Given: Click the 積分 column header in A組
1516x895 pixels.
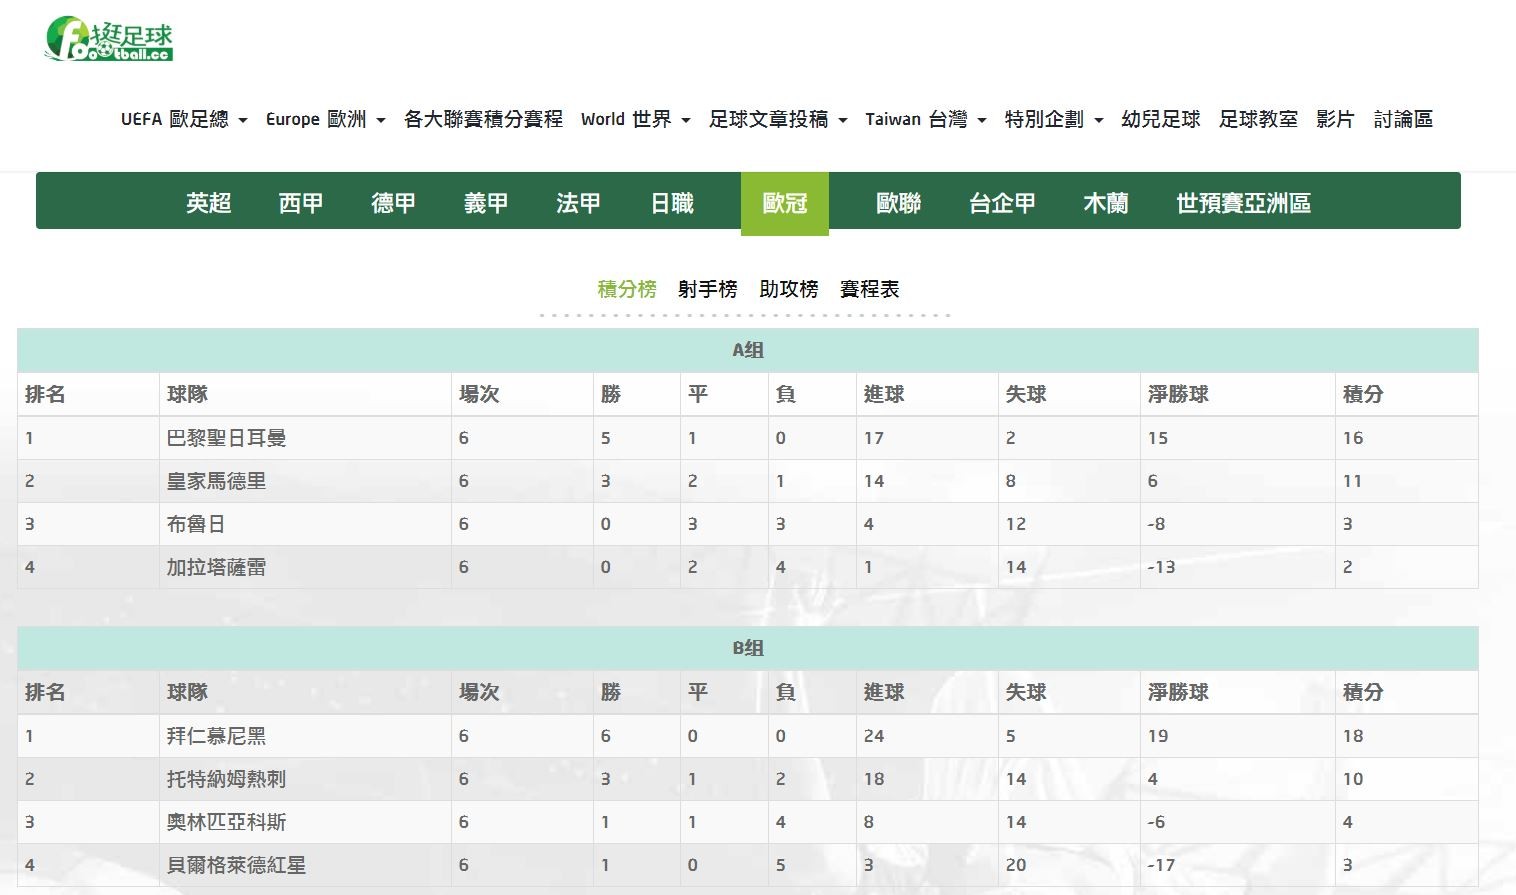Looking at the screenshot, I should tap(1363, 394).
